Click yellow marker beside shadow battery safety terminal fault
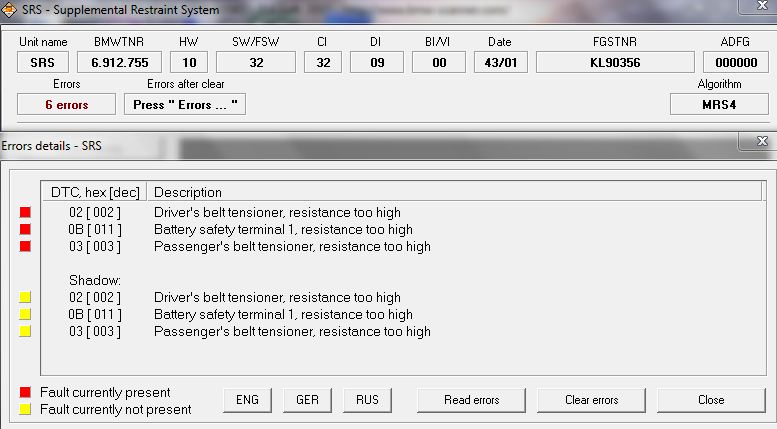777x429 pixels. coord(25,315)
